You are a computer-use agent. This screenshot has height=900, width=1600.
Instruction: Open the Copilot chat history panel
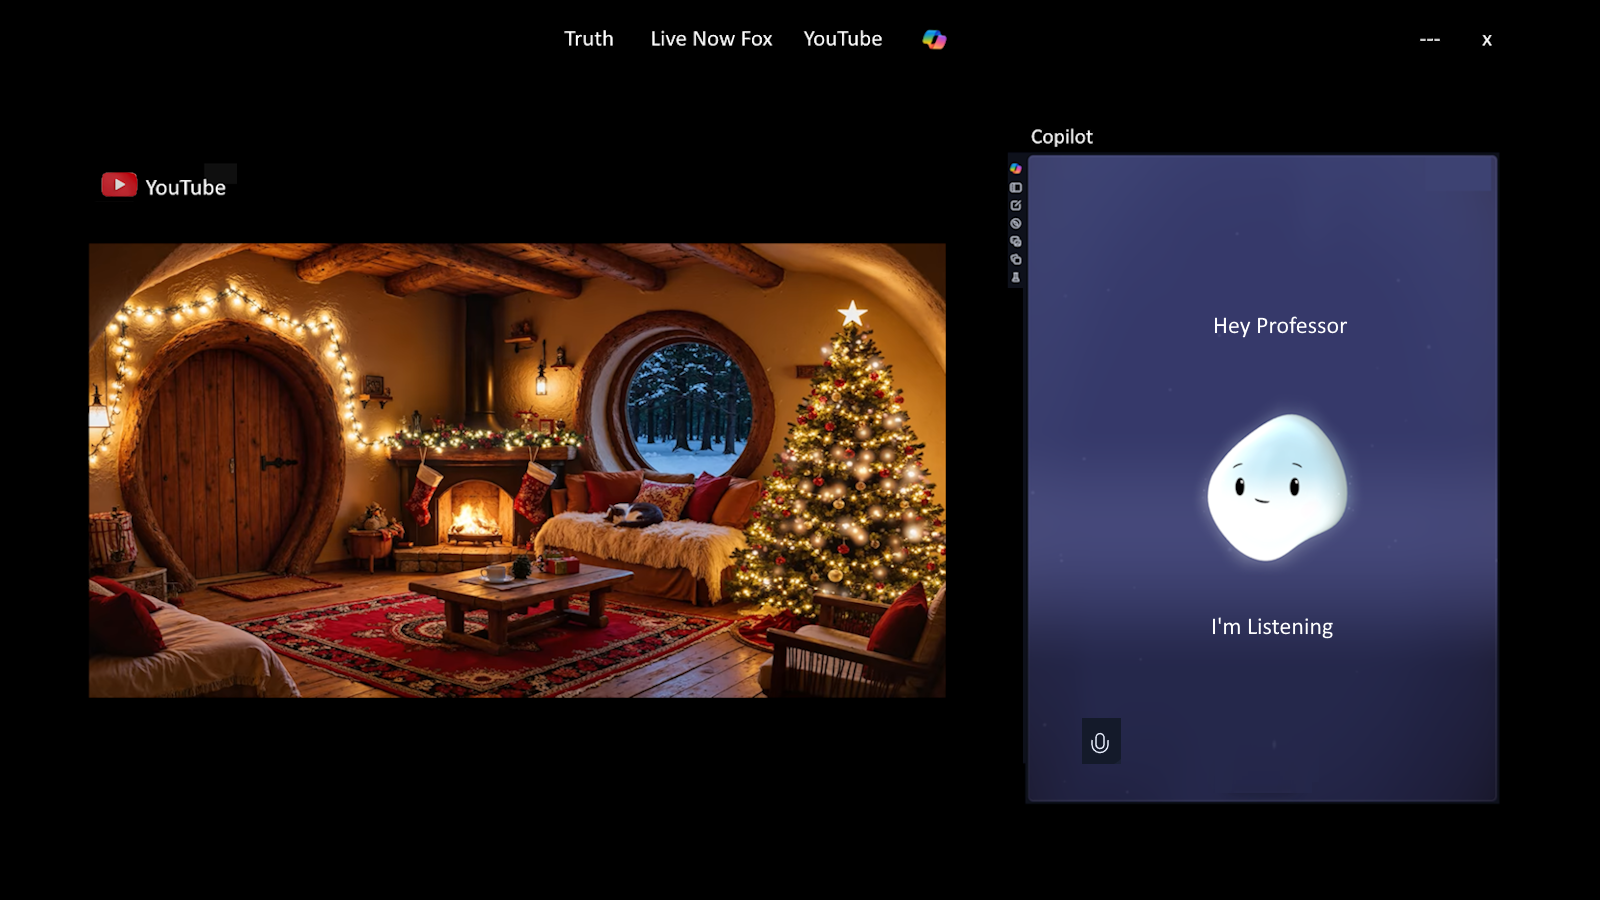tap(1015, 187)
